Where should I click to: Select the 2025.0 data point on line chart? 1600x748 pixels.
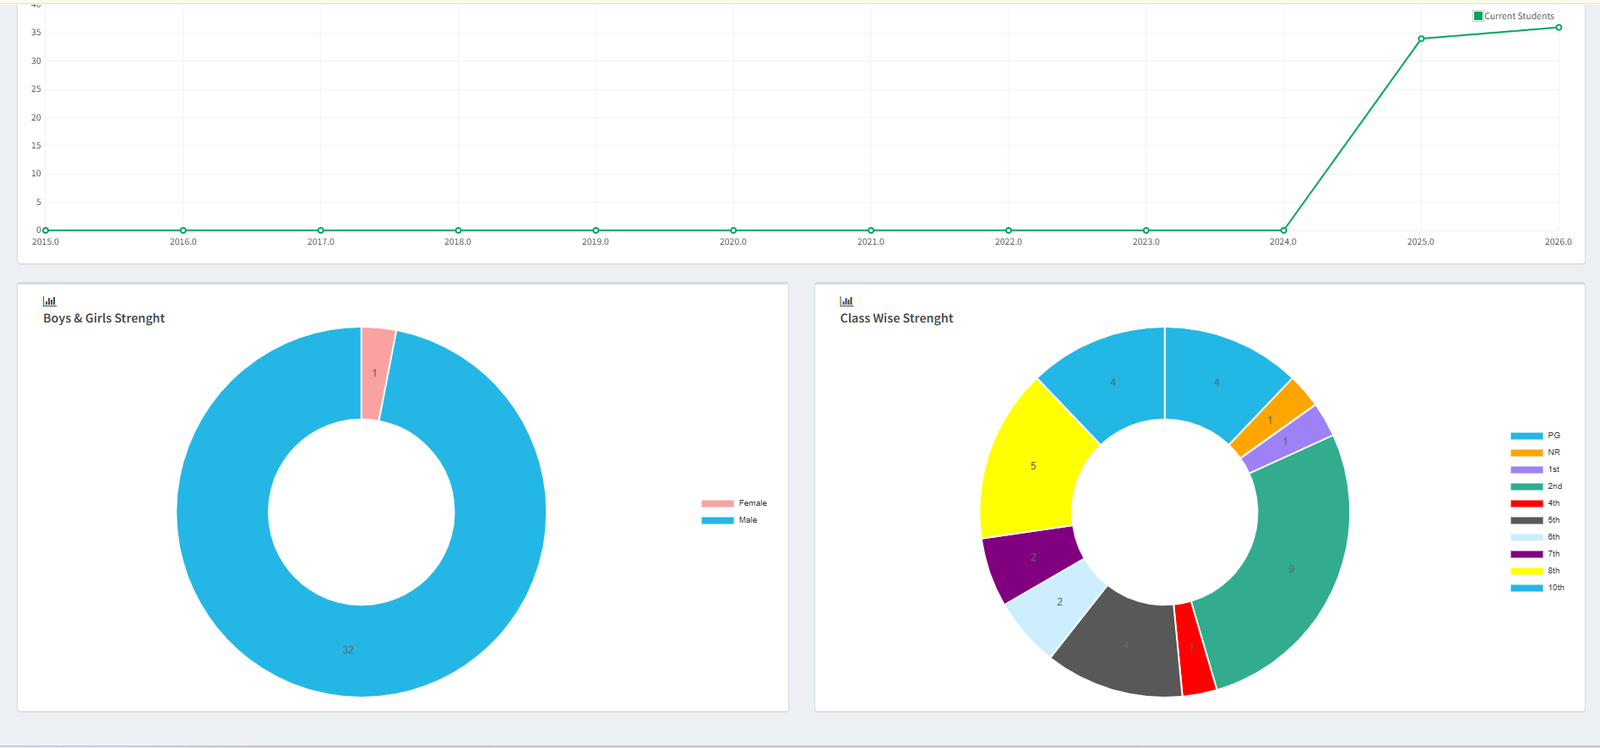click(x=1421, y=39)
